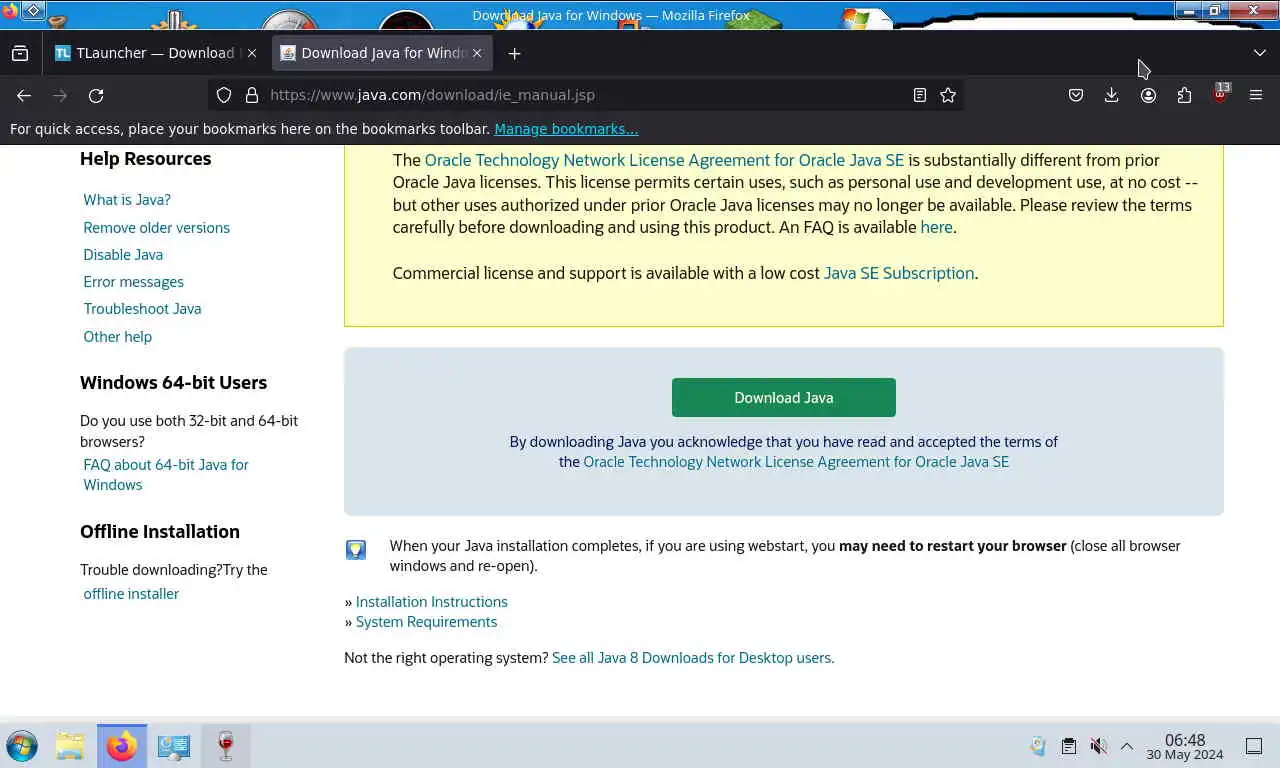
Task: Click the 'Offline Installation' heading
Action: click(x=160, y=532)
